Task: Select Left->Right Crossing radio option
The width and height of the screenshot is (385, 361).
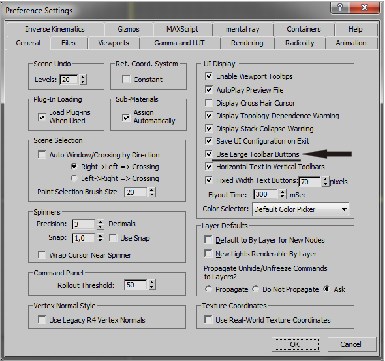Action: [74, 179]
